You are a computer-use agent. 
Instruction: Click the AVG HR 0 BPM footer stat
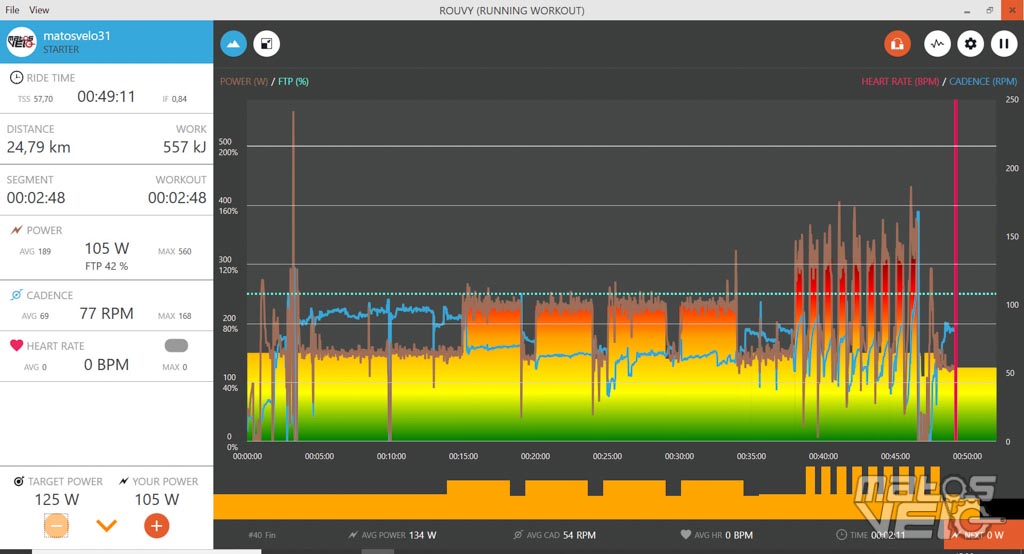716,535
